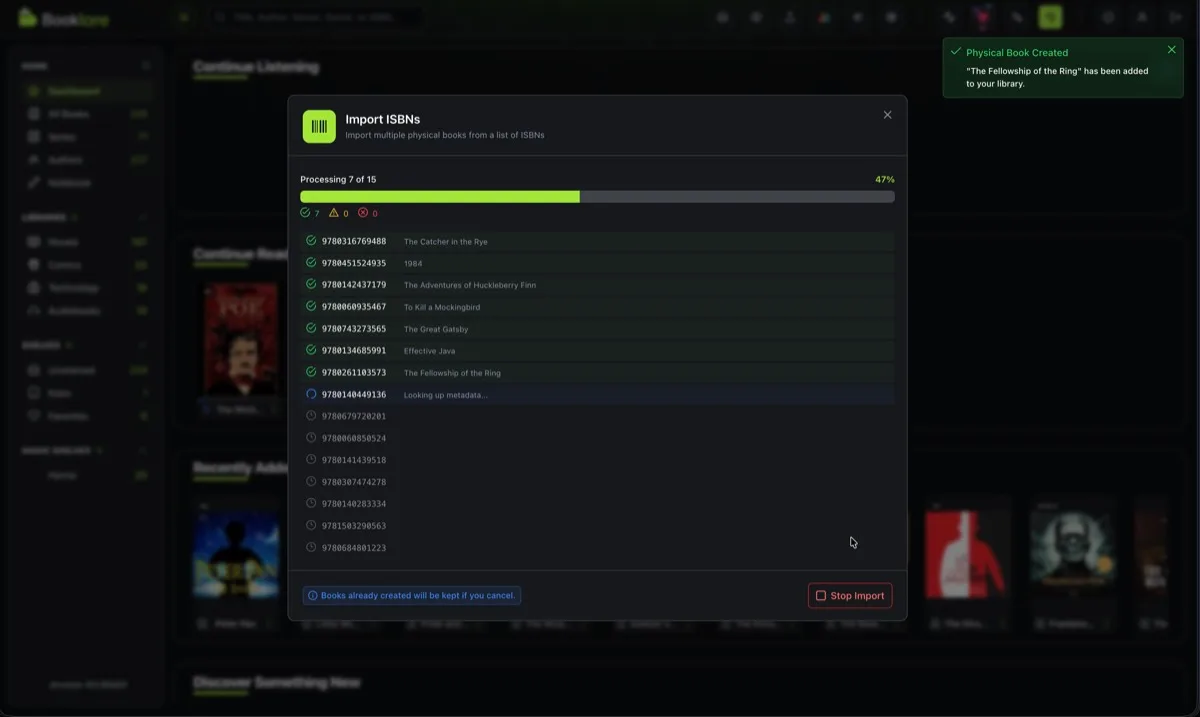Screen dimensions: 1200x717
Task: Click ISBN number 9780679720201
Action: (354, 416)
